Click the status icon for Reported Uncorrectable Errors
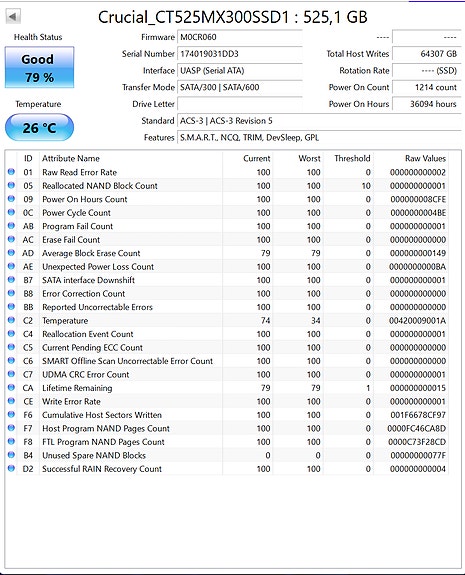465x575 pixels. pyautogui.click(x=11, y=307)
